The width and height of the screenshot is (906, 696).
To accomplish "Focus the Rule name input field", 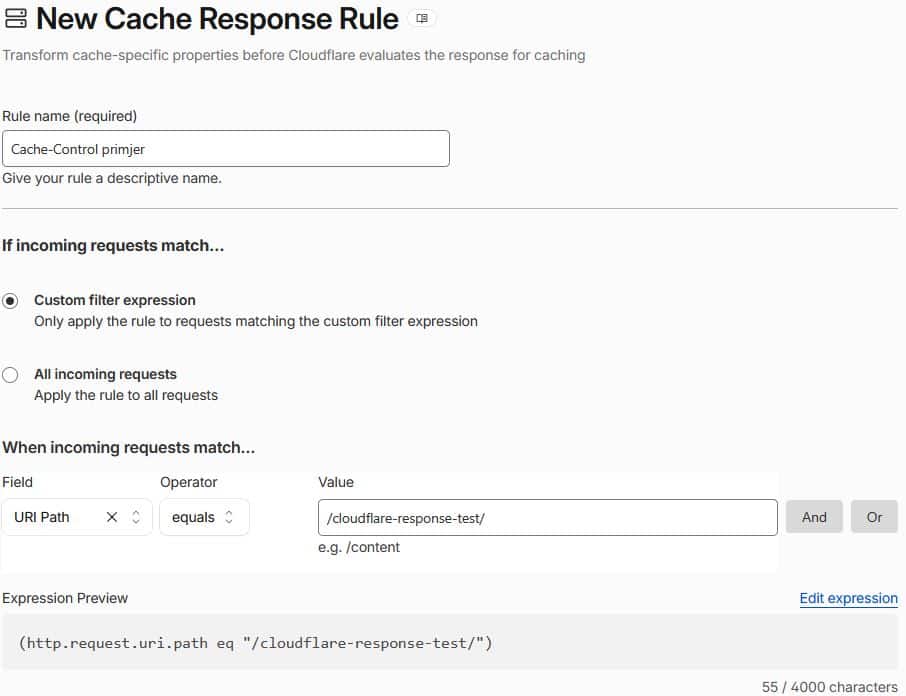I will tap(226, 148).
